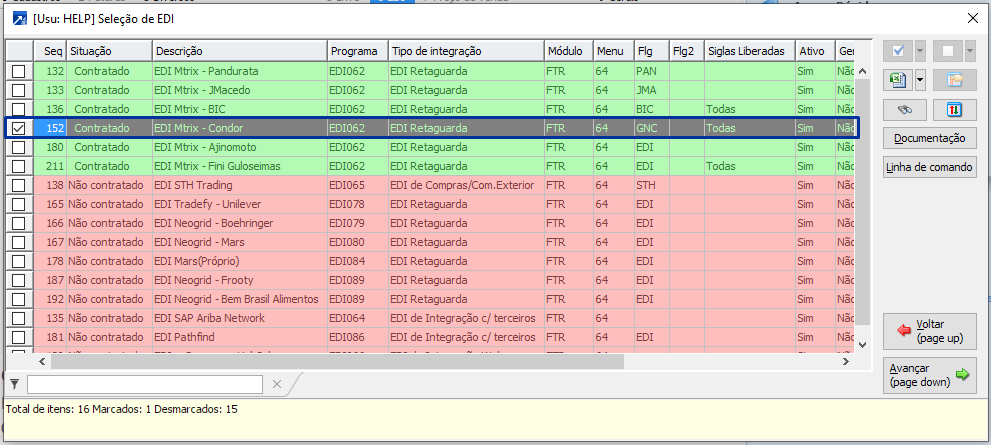Screen dimensions: 991x445
Task: Open the dropdown arrow beside the unmark-all button
Action: [x=970, y=51]
